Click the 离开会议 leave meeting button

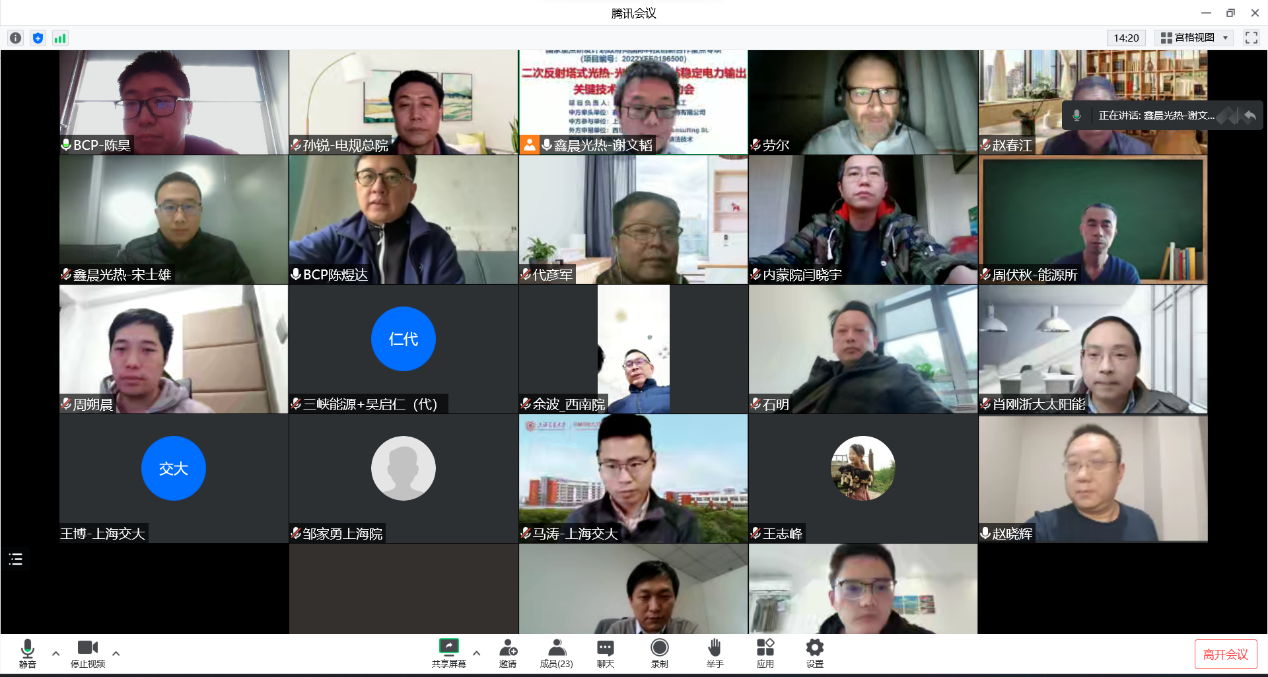pos(1225,654)
